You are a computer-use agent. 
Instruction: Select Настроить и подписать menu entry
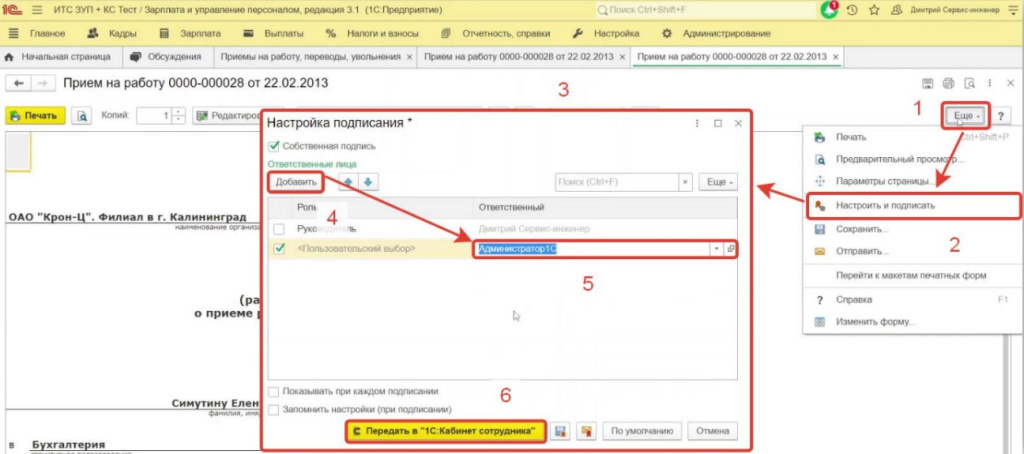pyautogui.click(x=913, y=205)
